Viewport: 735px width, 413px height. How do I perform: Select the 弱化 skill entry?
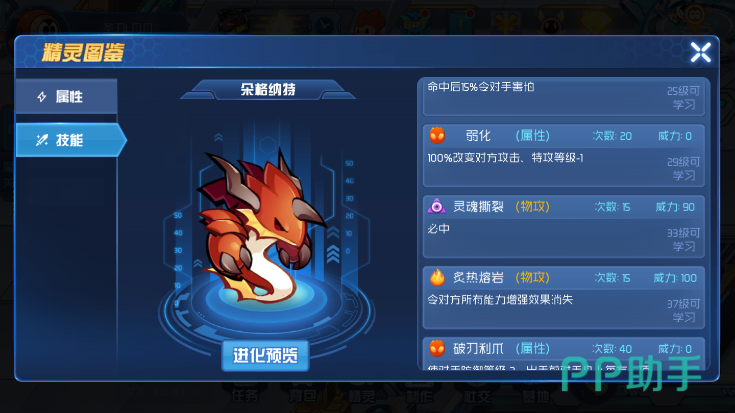click(x=563, y=156)
